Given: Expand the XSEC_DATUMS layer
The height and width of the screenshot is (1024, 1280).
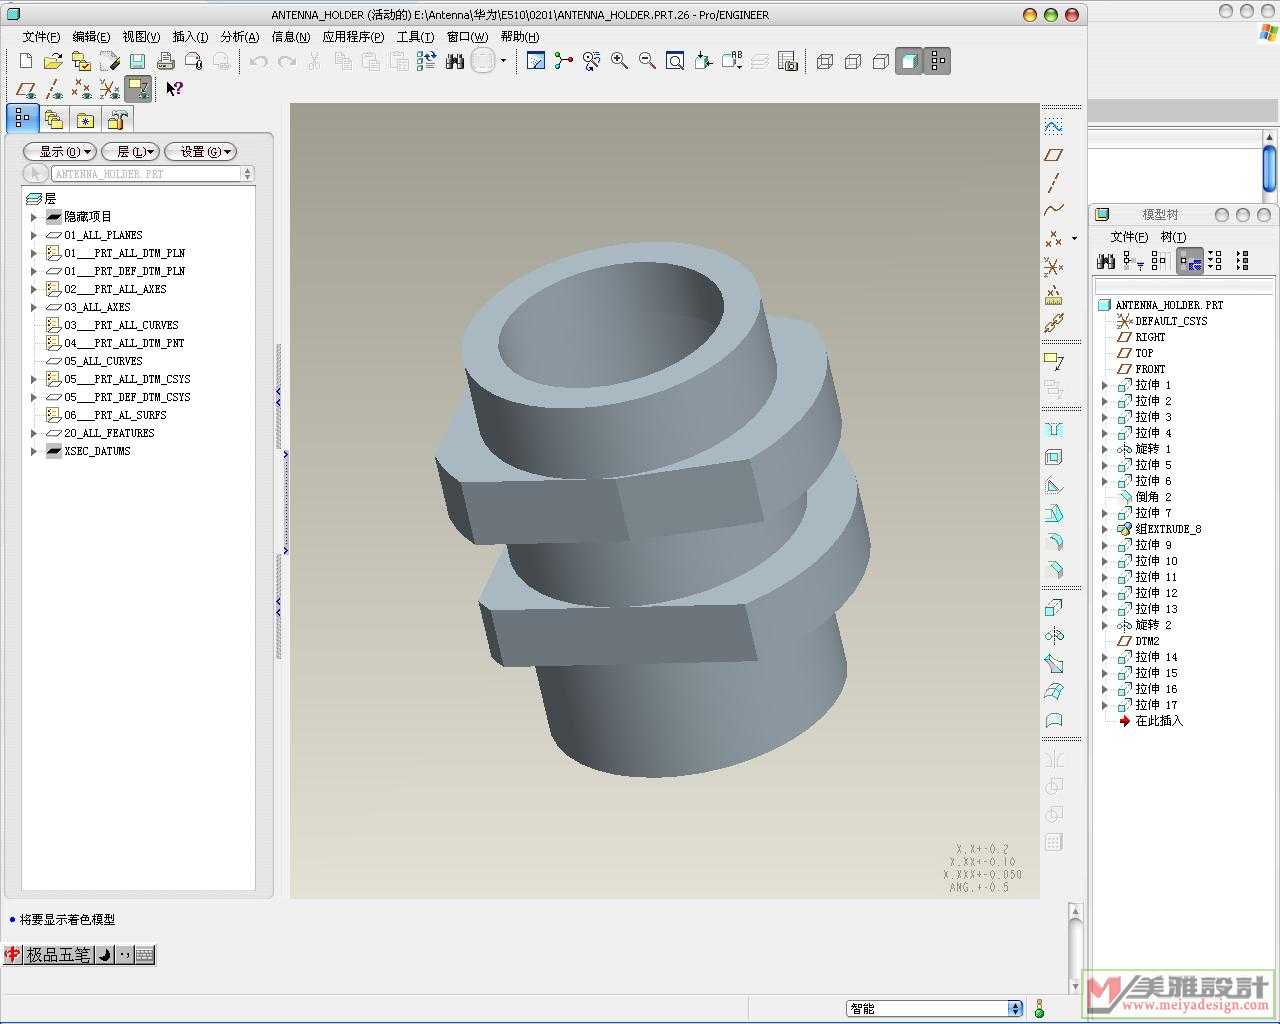Looking at the screenshot, I should point(34,451).
